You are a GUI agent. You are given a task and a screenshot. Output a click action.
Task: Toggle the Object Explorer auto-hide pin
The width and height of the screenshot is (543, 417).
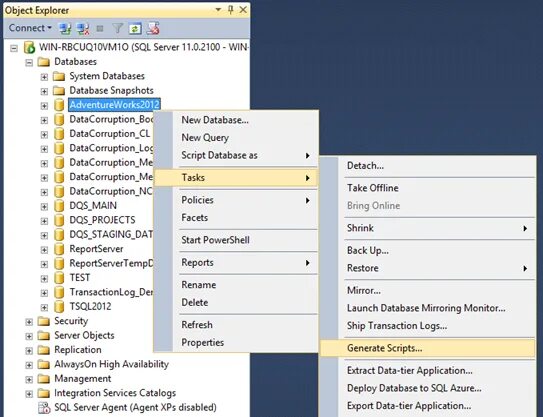pos(231,10)
